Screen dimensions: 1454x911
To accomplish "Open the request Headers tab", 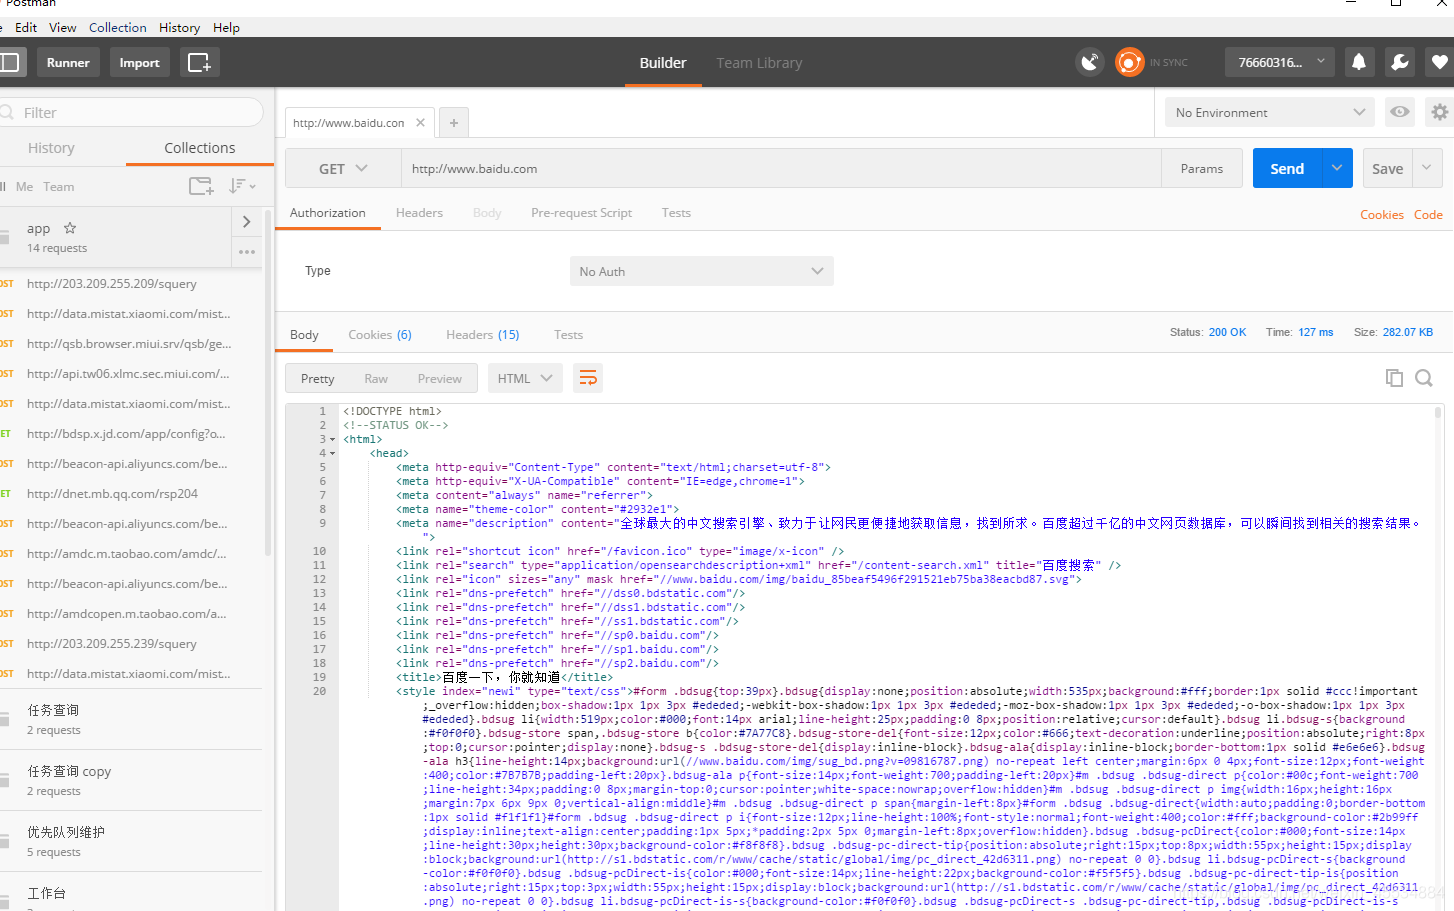I will pyautogui.click(x=419, y=213).
